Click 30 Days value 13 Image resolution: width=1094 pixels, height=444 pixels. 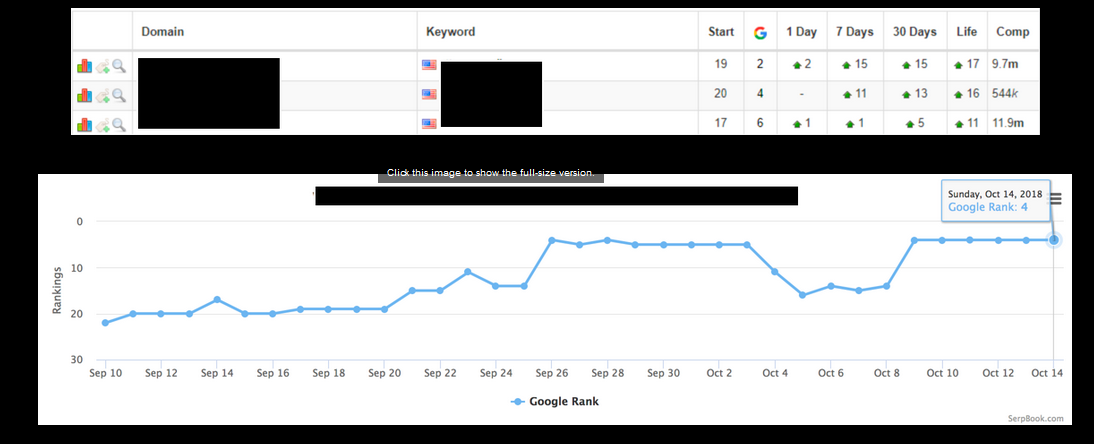pyautogui.click(x=921, y=94)
